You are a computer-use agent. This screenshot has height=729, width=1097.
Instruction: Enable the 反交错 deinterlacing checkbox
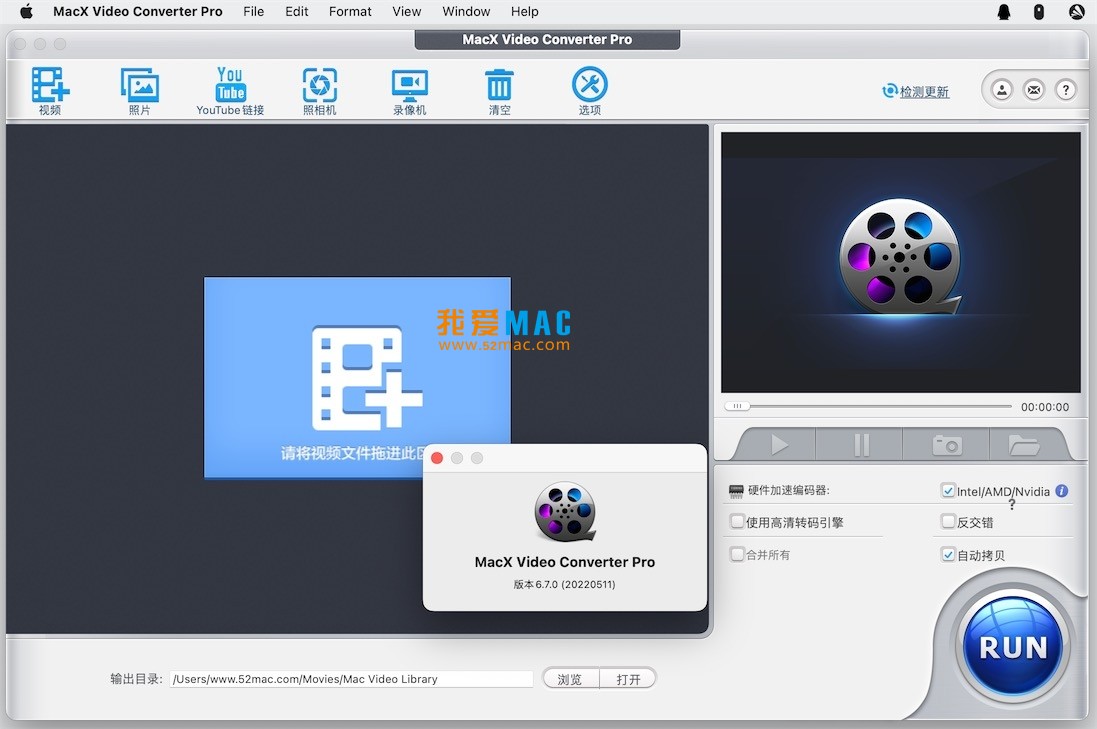pyautogui.click(x=948, y=521)
